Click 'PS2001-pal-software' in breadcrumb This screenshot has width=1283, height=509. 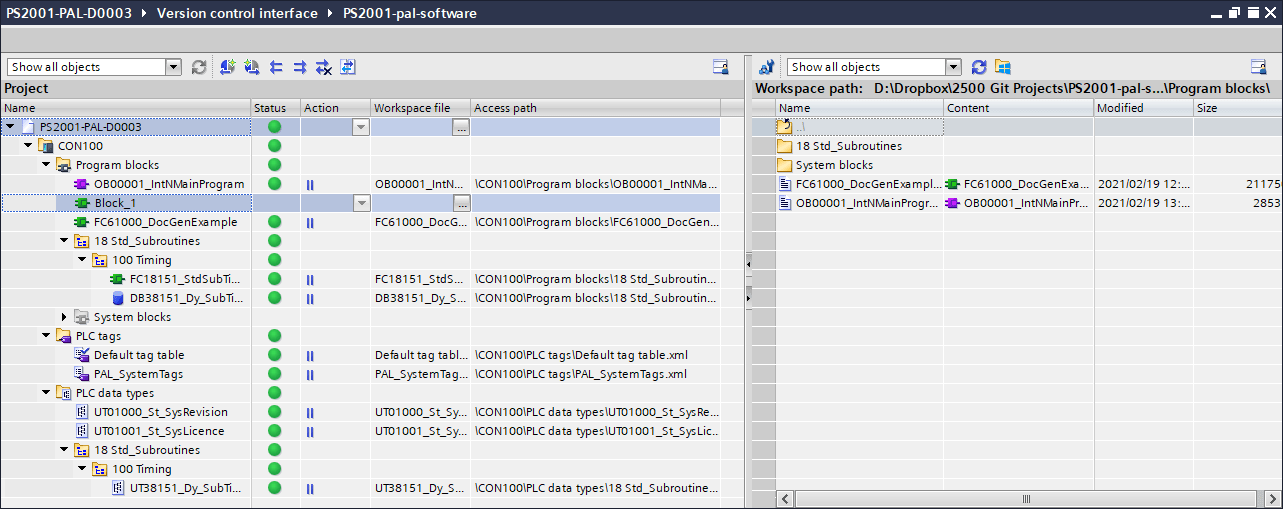[x=410, y=13]
